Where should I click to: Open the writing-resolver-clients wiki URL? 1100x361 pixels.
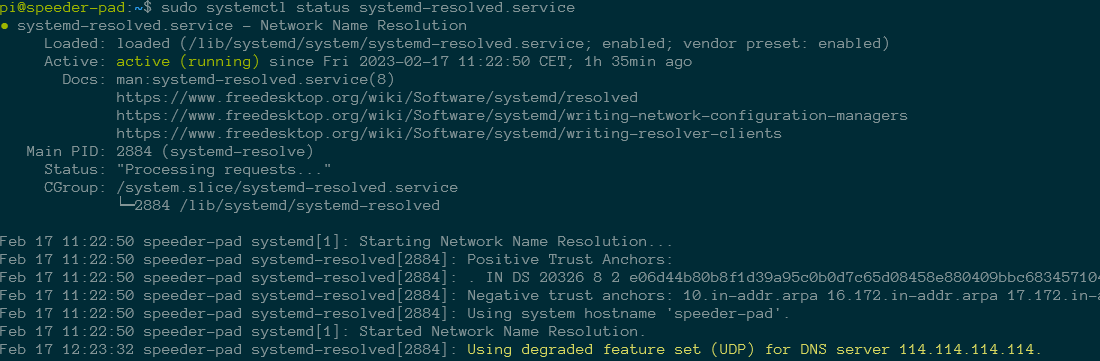pyautogui.click(x=449, y=133)
